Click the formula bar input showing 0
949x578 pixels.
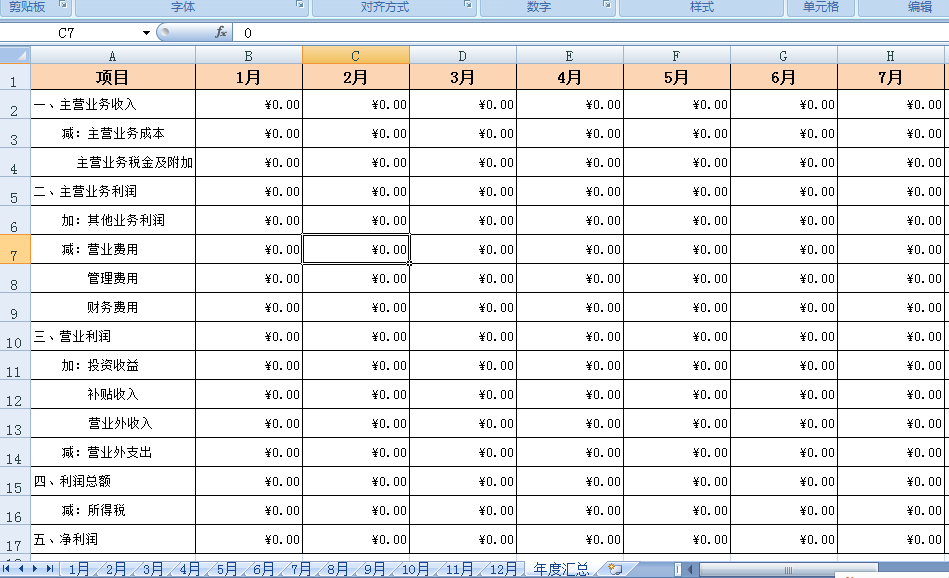[x=590, y=33]
